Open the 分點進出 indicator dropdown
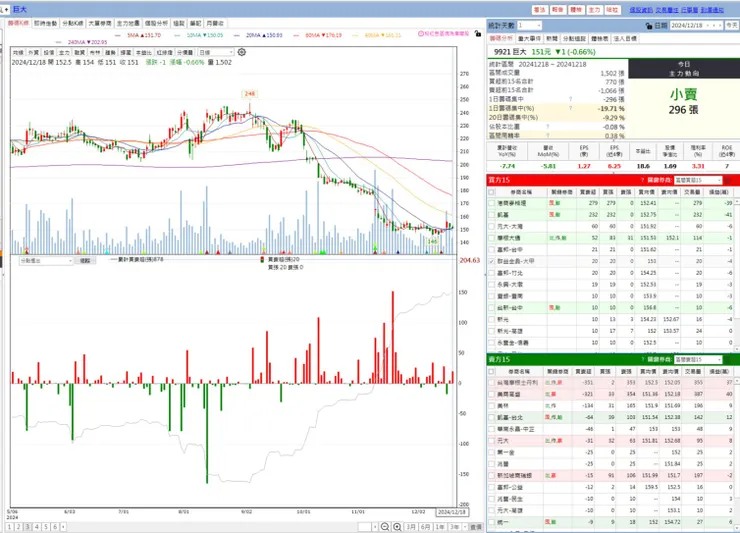This screenshot has height=533, width=740. tap(46, 261)
